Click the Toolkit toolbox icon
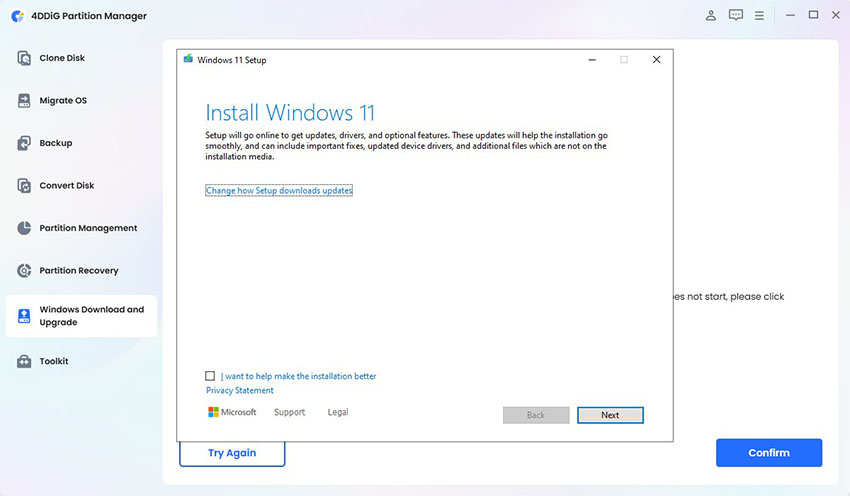 24,361
